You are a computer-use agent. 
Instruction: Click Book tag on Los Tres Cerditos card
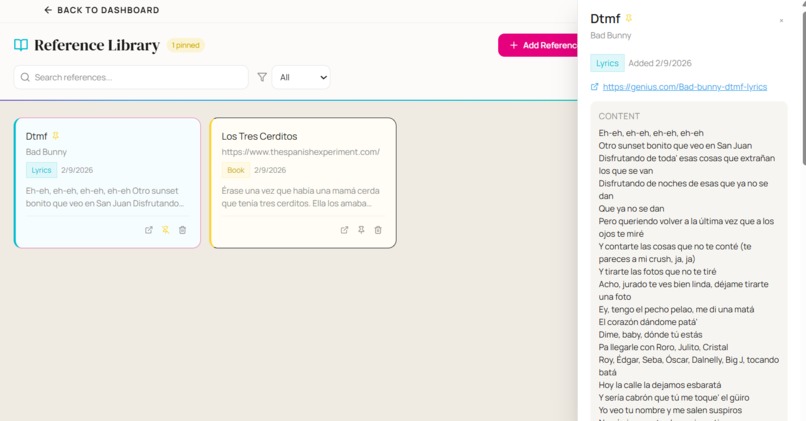(x=236, y=170)
